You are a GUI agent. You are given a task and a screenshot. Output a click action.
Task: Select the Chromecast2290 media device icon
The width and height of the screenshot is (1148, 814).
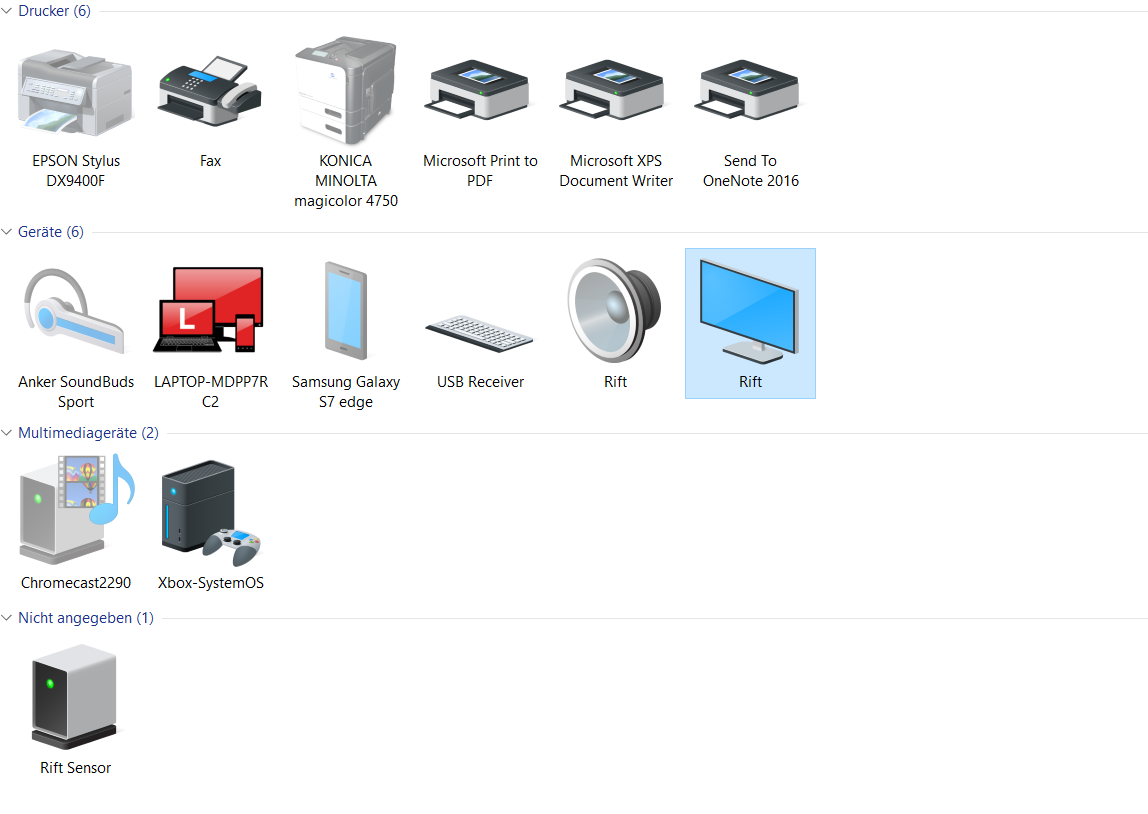coord(77,509)
